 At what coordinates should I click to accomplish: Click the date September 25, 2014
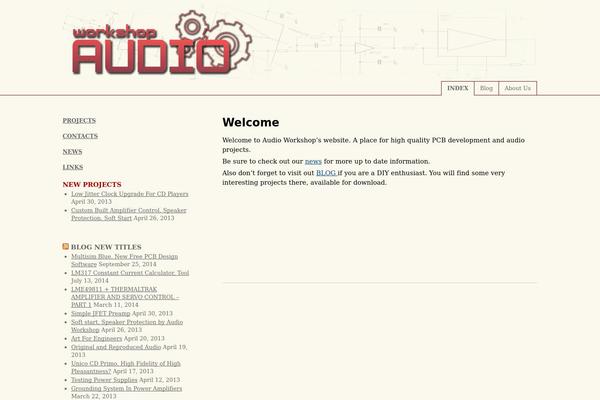coord(127,264)
